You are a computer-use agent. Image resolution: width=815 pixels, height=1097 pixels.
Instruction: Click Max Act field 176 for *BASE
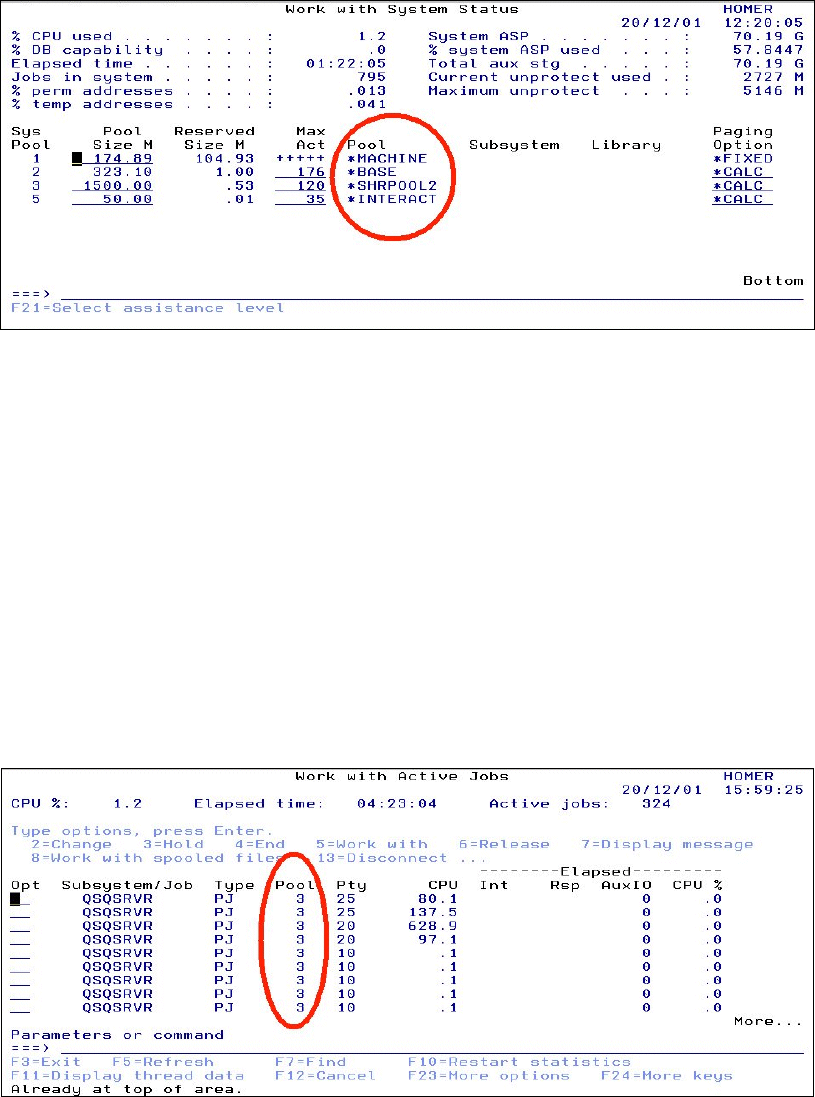(x=301, y=172)
